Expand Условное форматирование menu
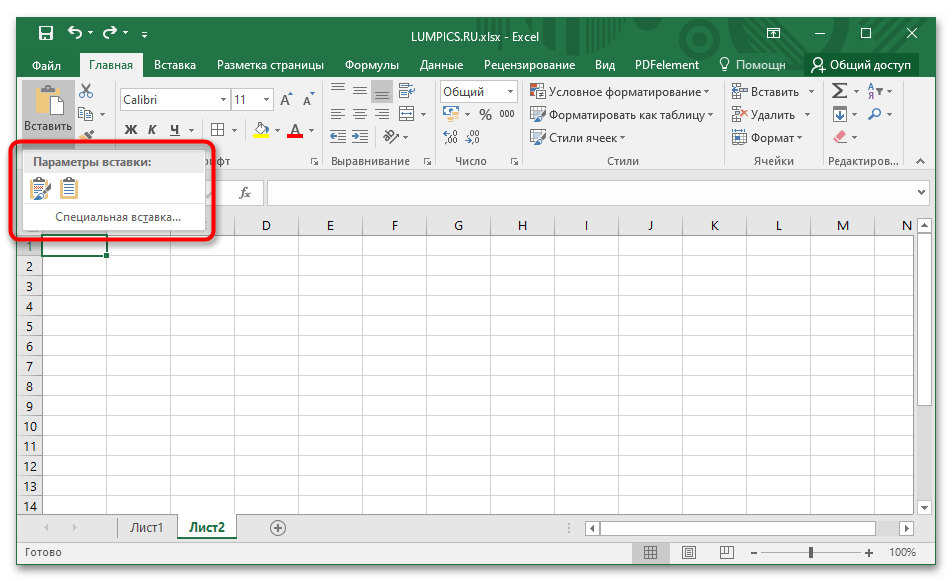The width and height of the screenshot is (952, 581). pyautogui.click(x=619, y=92)
